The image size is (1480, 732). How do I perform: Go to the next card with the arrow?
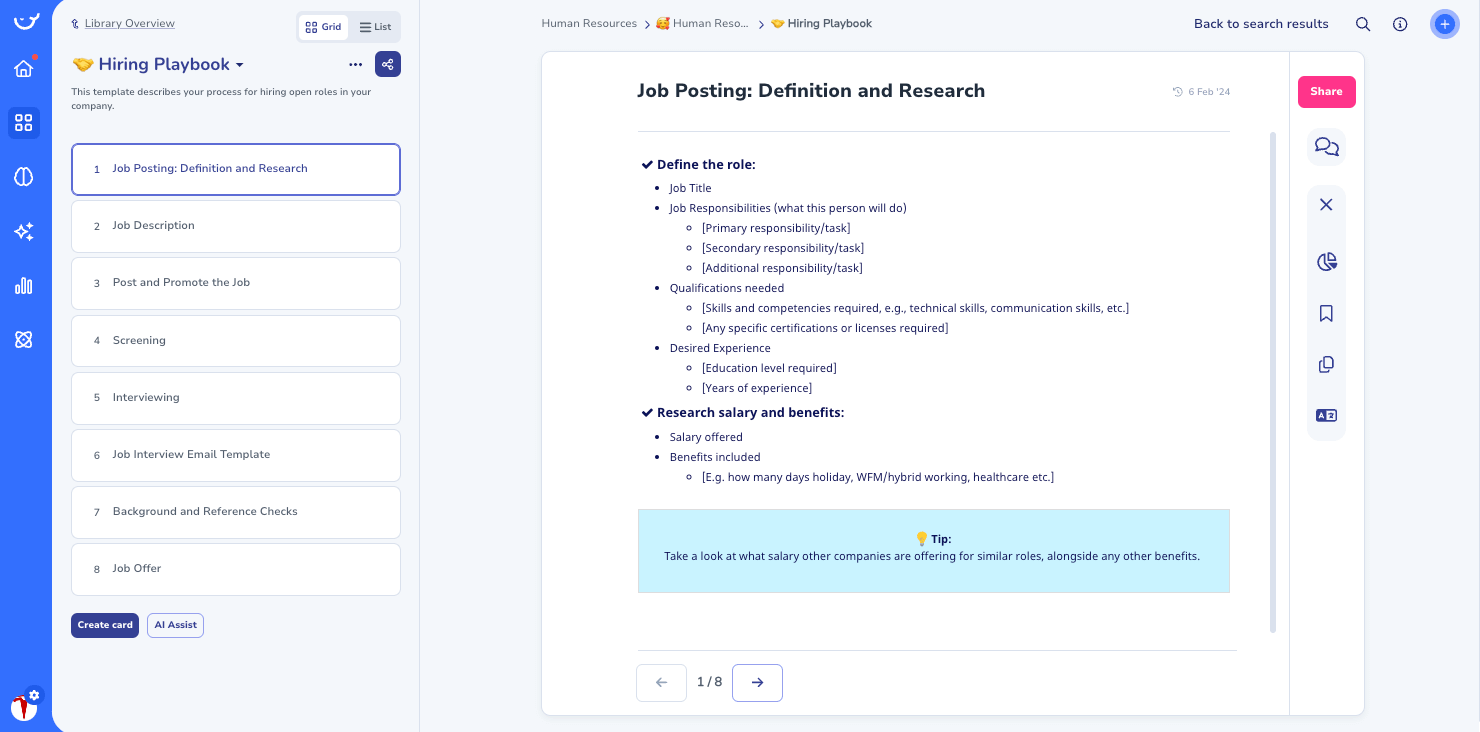pyautogui.click(x=757, y=683)
